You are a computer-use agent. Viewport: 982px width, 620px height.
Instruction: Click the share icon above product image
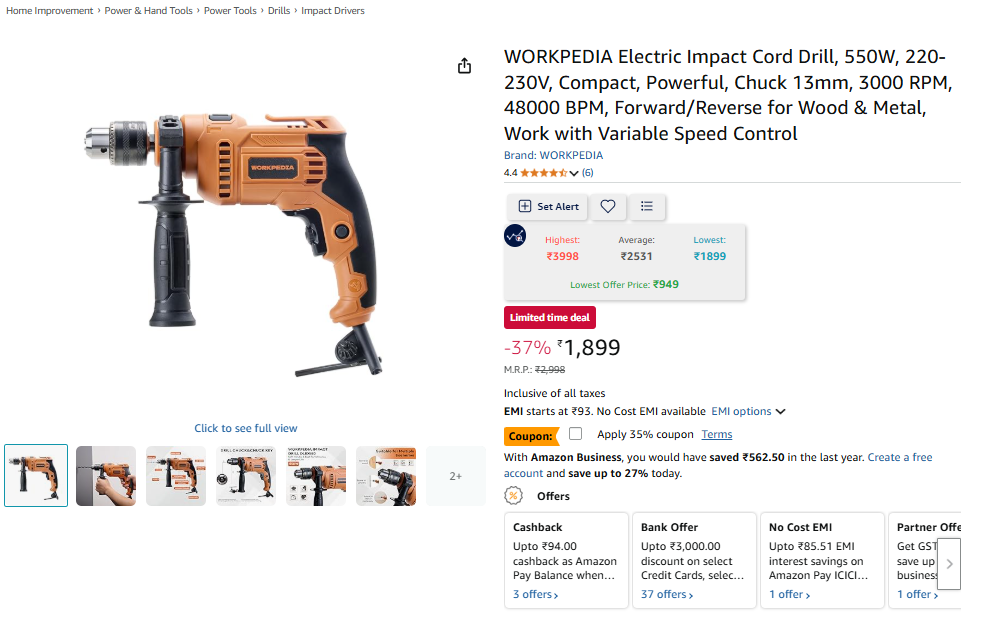coord(464,66)
